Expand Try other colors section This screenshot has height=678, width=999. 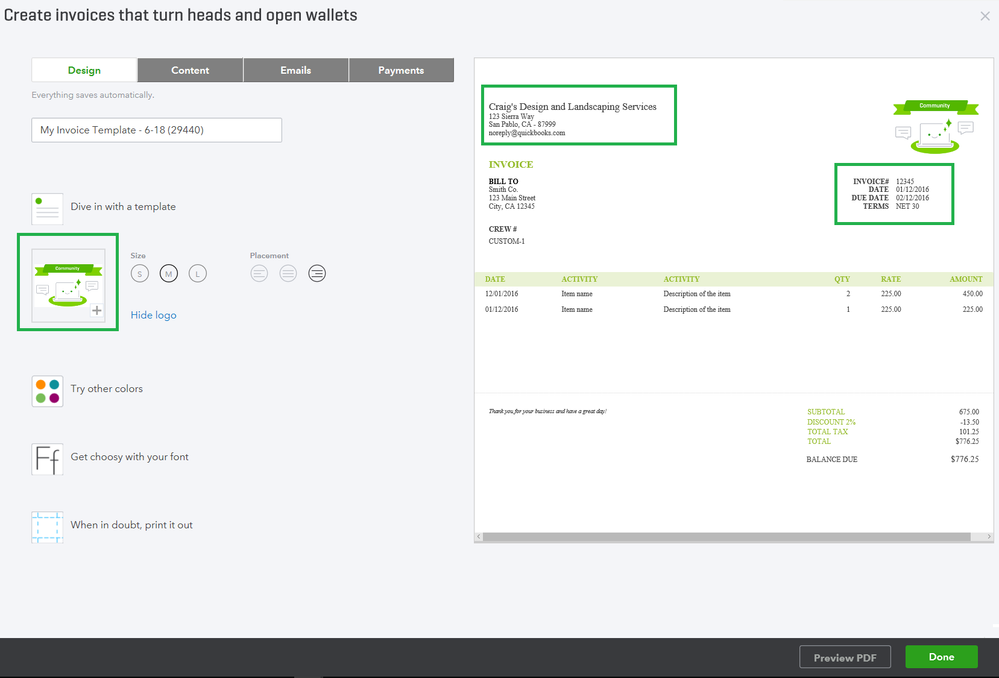click(x=107, y=389)
